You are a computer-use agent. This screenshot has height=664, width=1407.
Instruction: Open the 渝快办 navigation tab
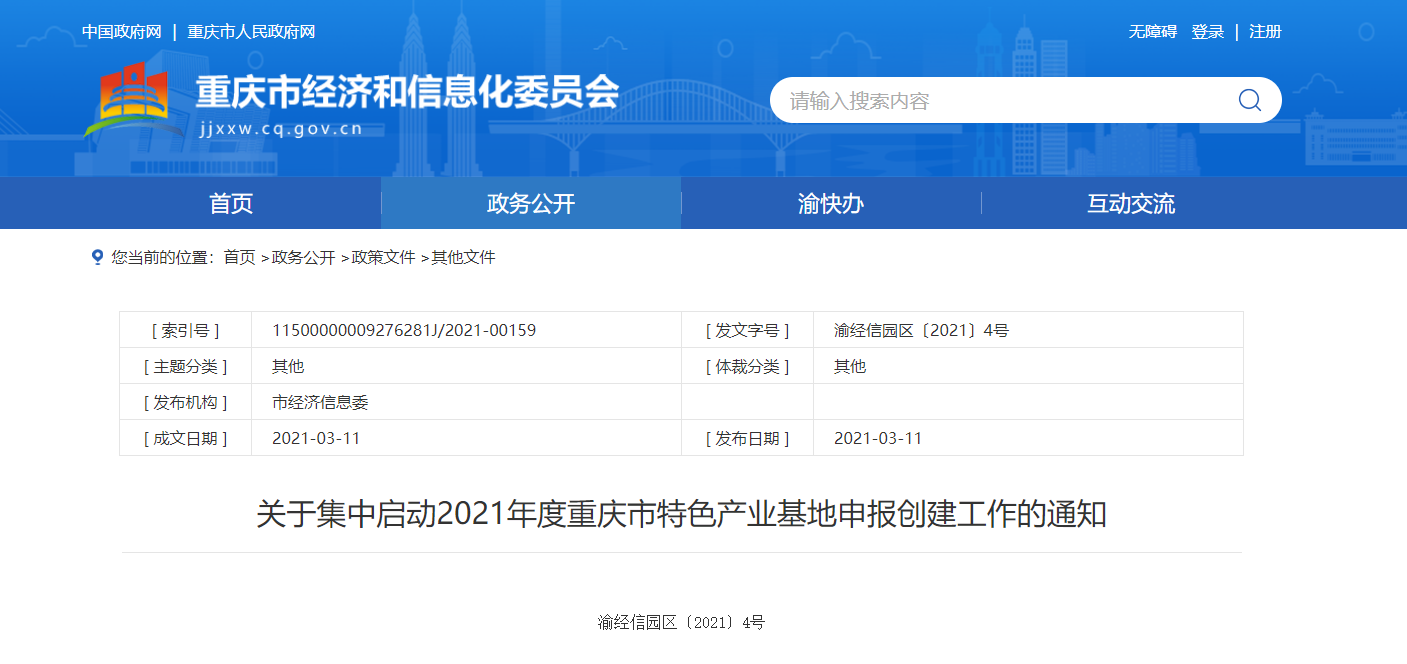[x=831, y=204]
